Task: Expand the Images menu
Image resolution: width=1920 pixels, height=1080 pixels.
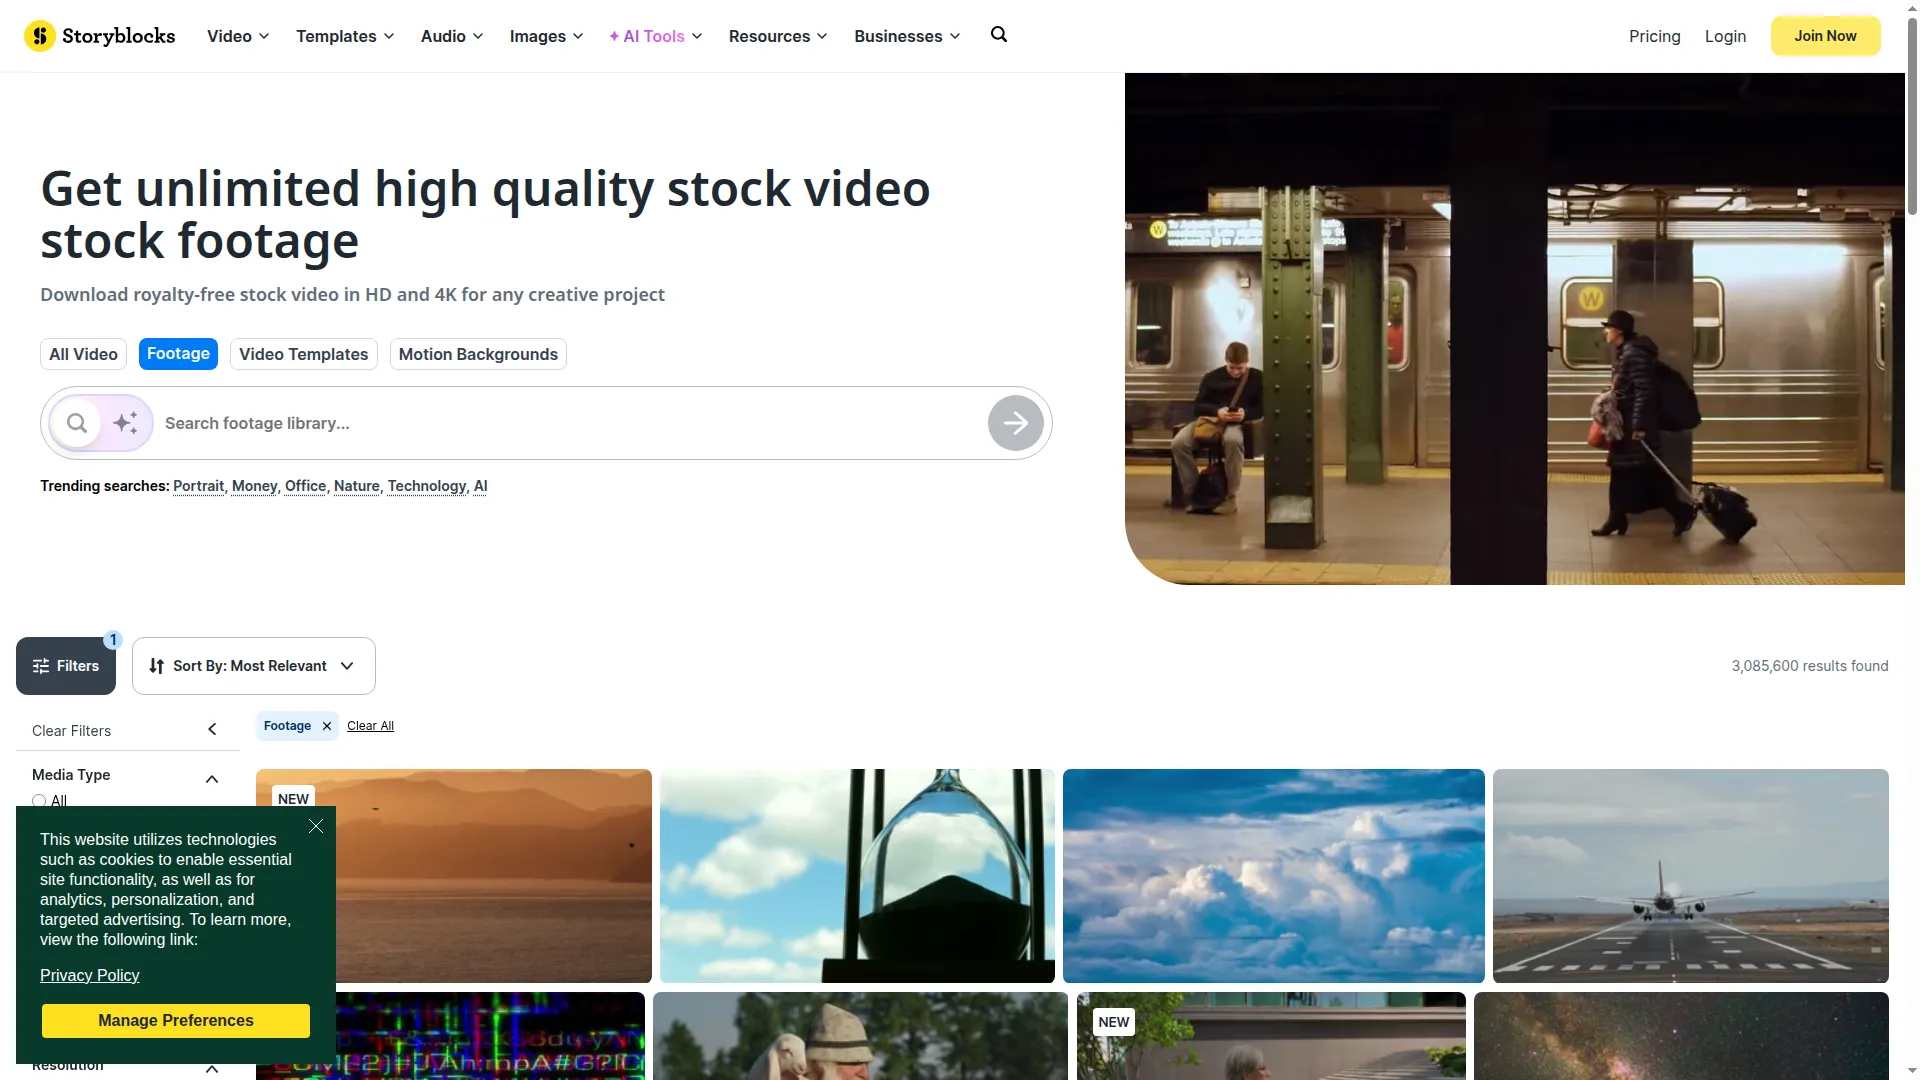Action: tap(546, 36)
